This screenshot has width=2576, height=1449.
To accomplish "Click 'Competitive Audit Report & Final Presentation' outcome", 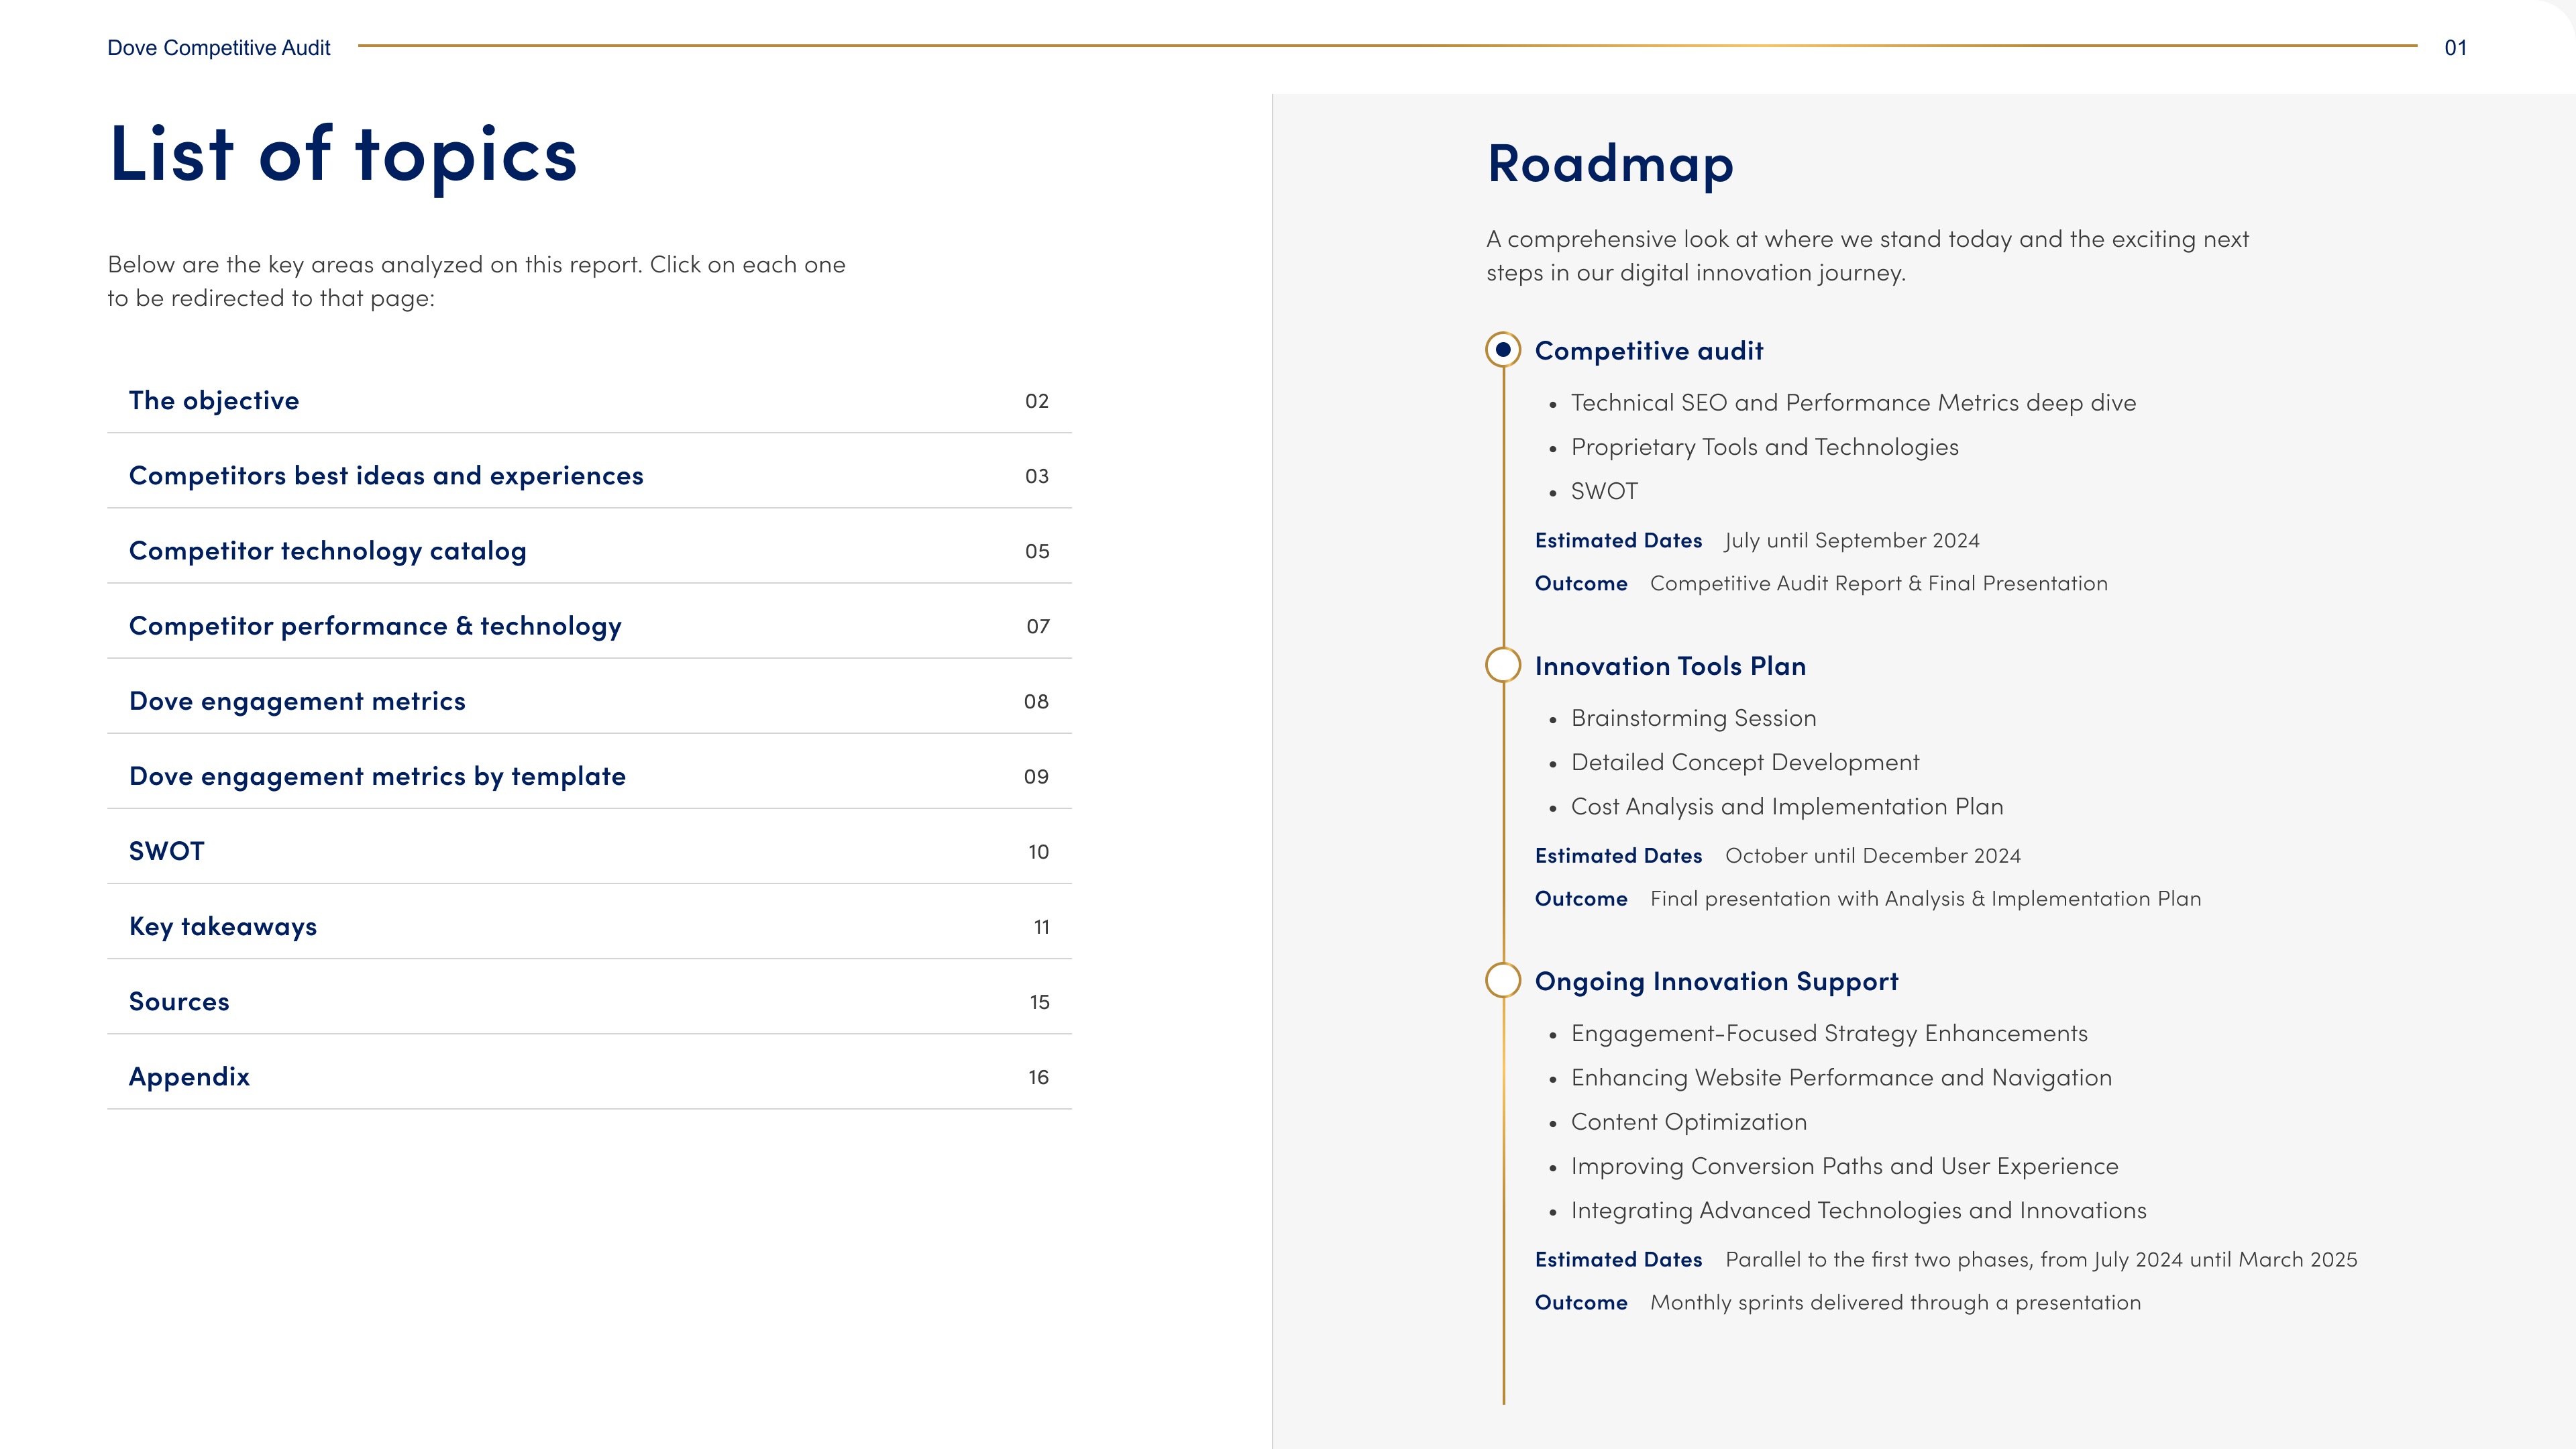I will click(x=1879, y=583).
